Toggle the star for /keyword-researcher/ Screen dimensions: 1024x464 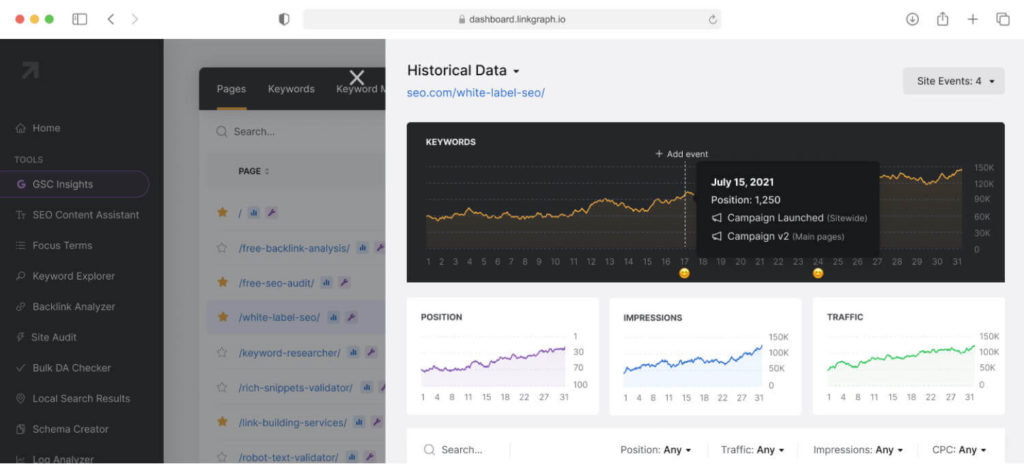222,353
